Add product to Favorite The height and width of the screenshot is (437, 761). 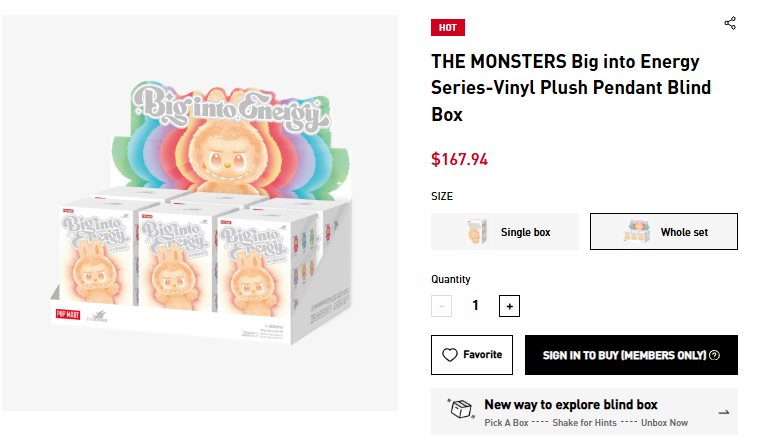pyautogui.click(x=472, y=355)
